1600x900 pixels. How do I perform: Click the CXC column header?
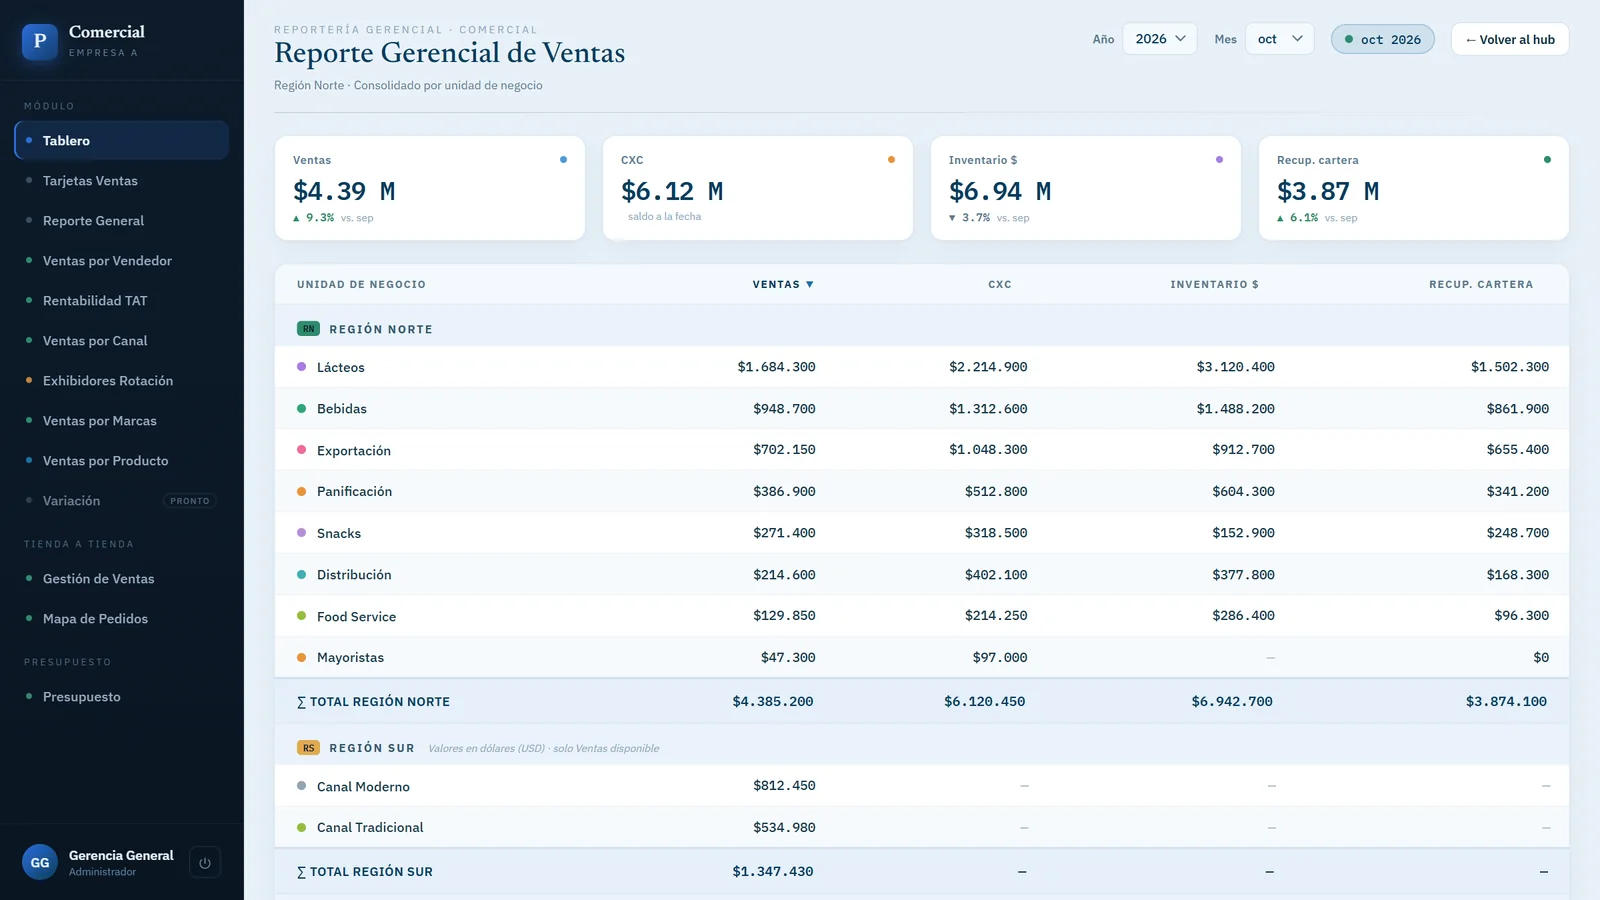(x=1000, y=285)
